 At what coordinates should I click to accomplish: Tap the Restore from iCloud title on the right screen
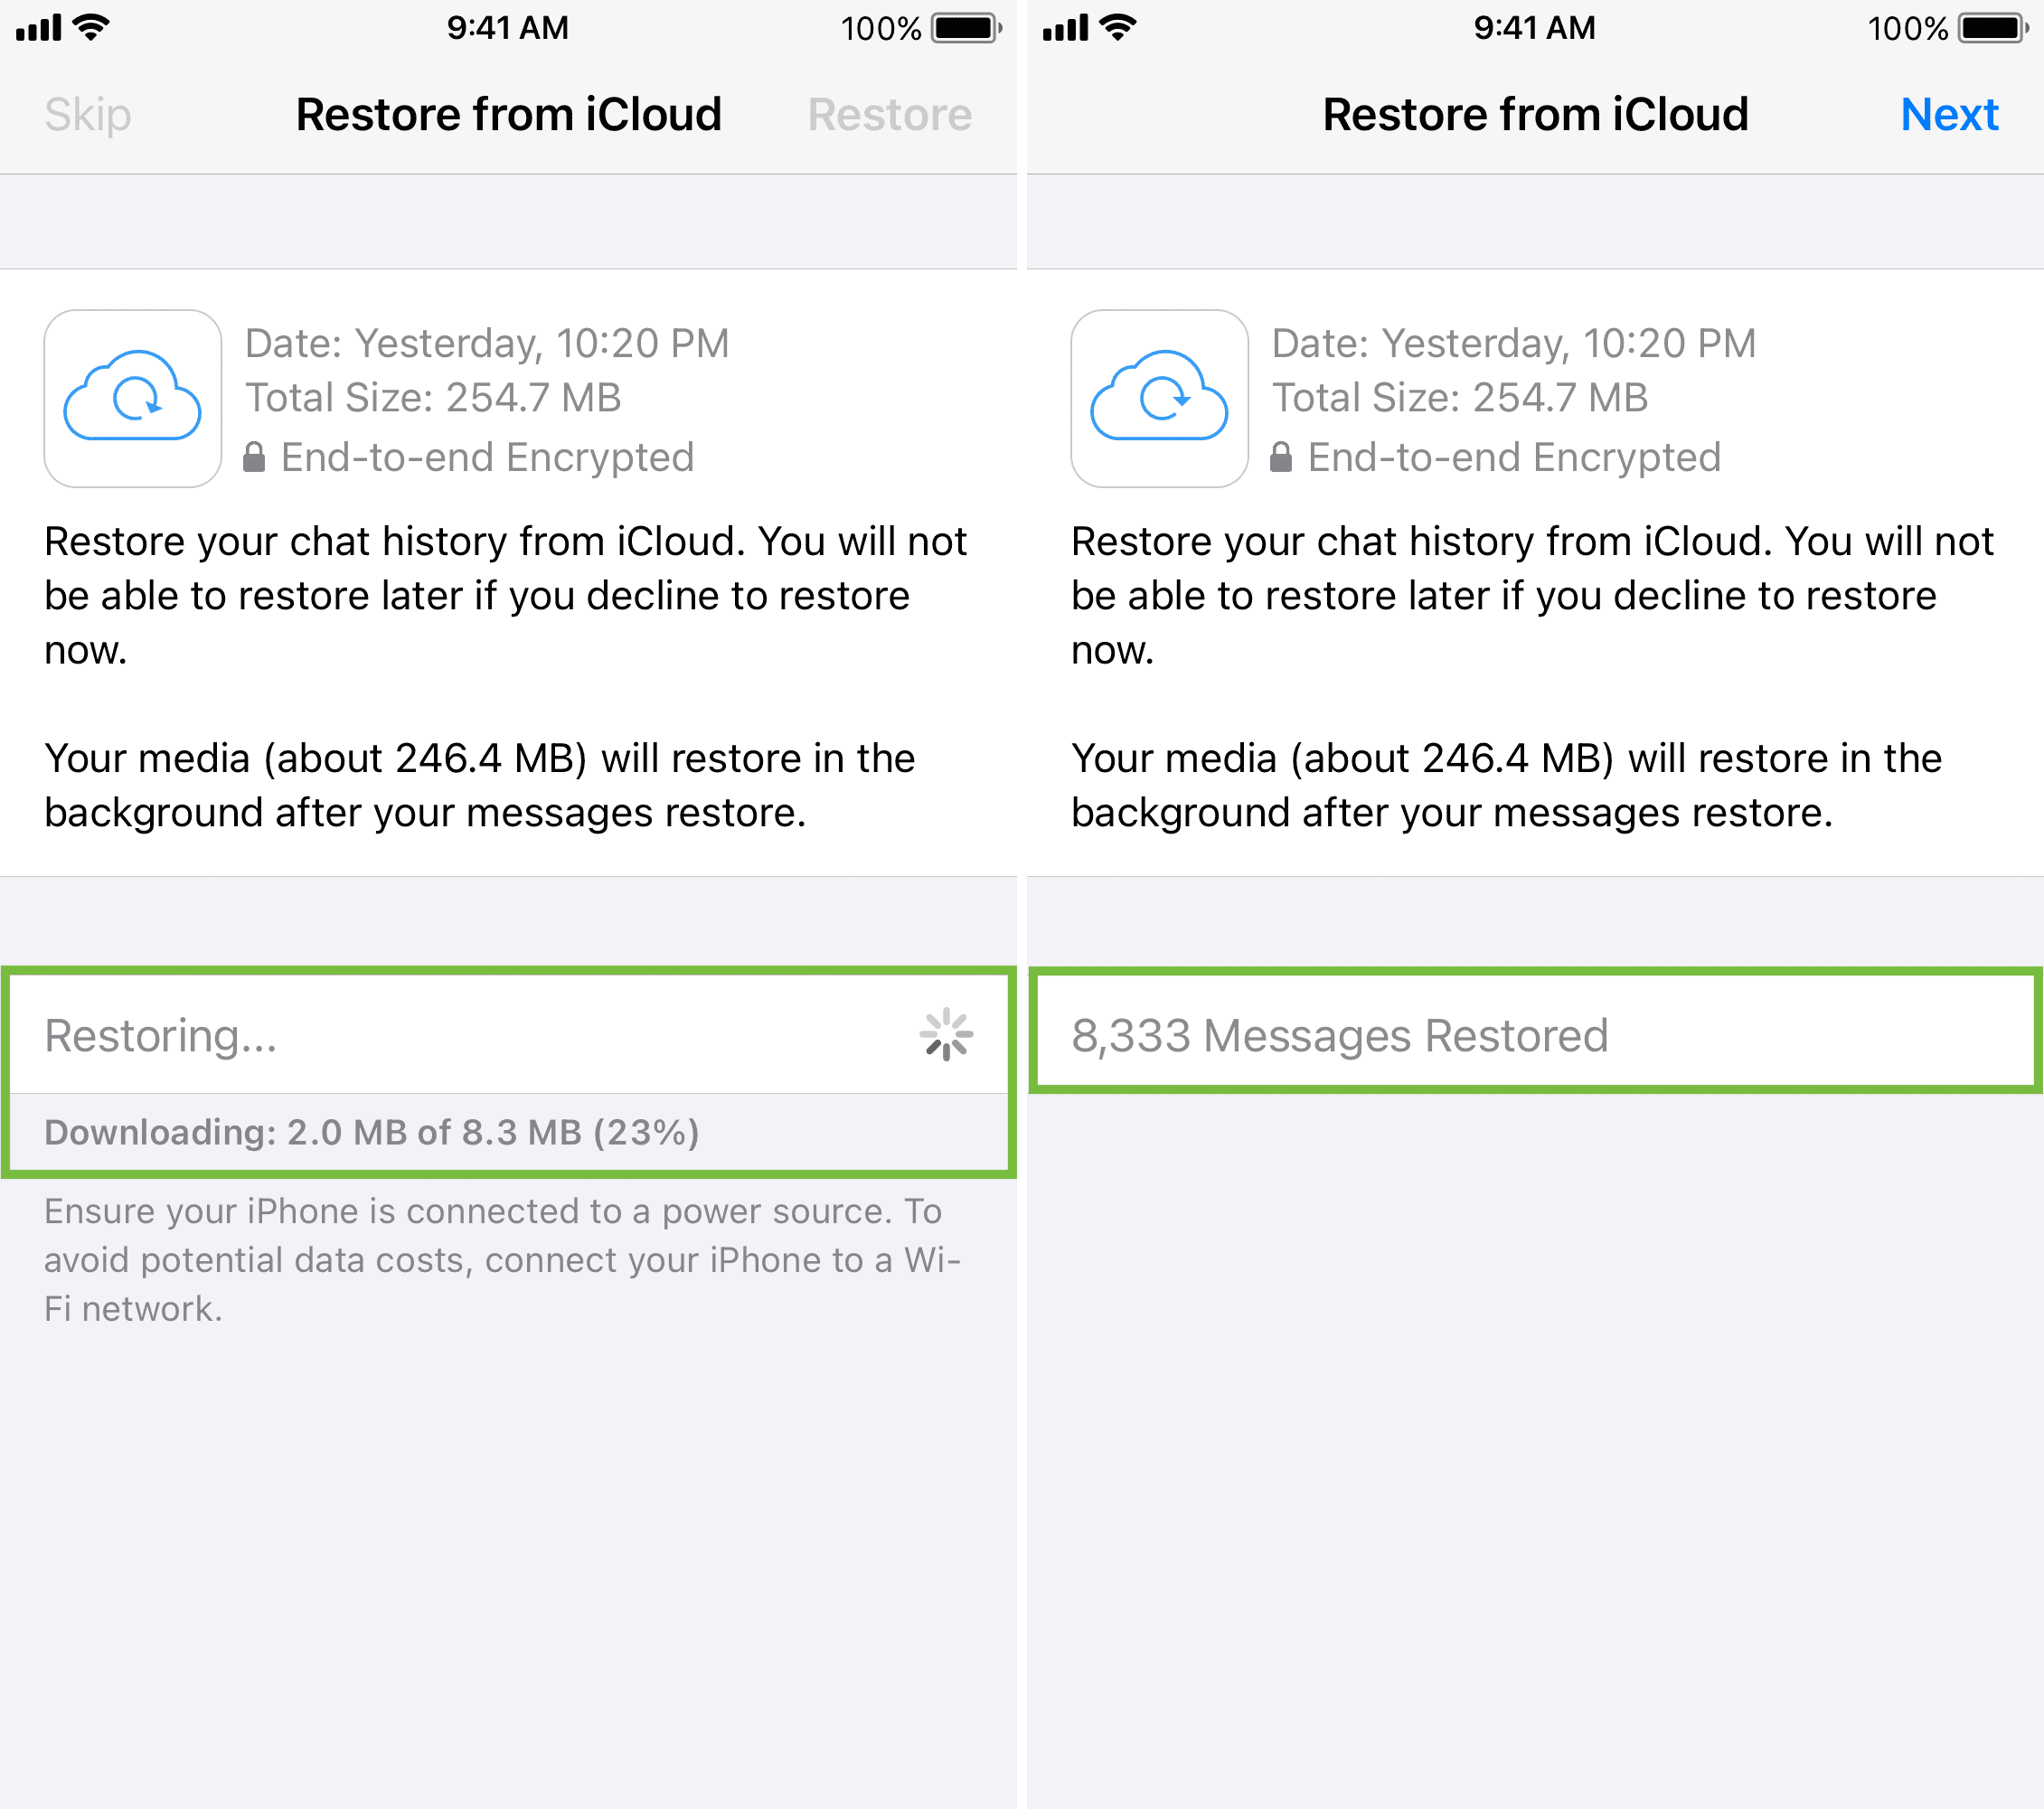tap(1535, 115)
